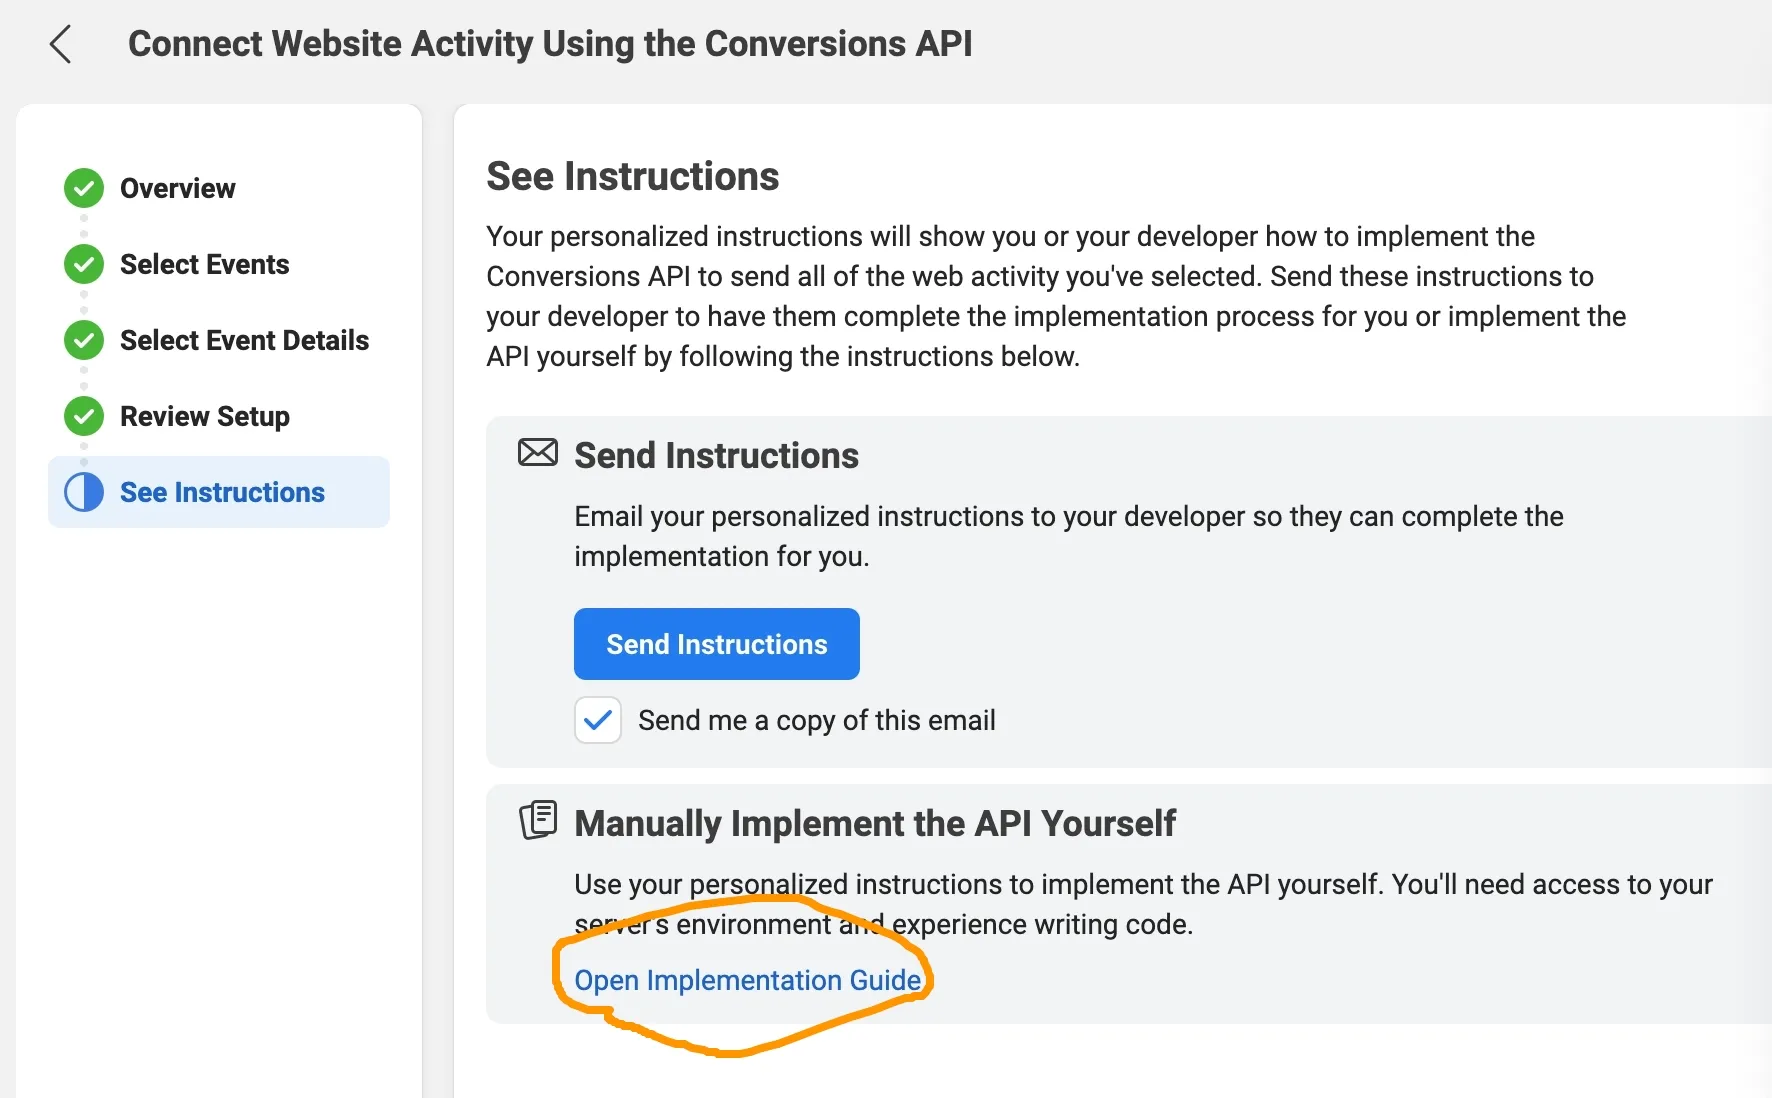Click the green checkmark beside Overview
The width and height of the screenshot is (1772, 1098).
tap(84, 188)
